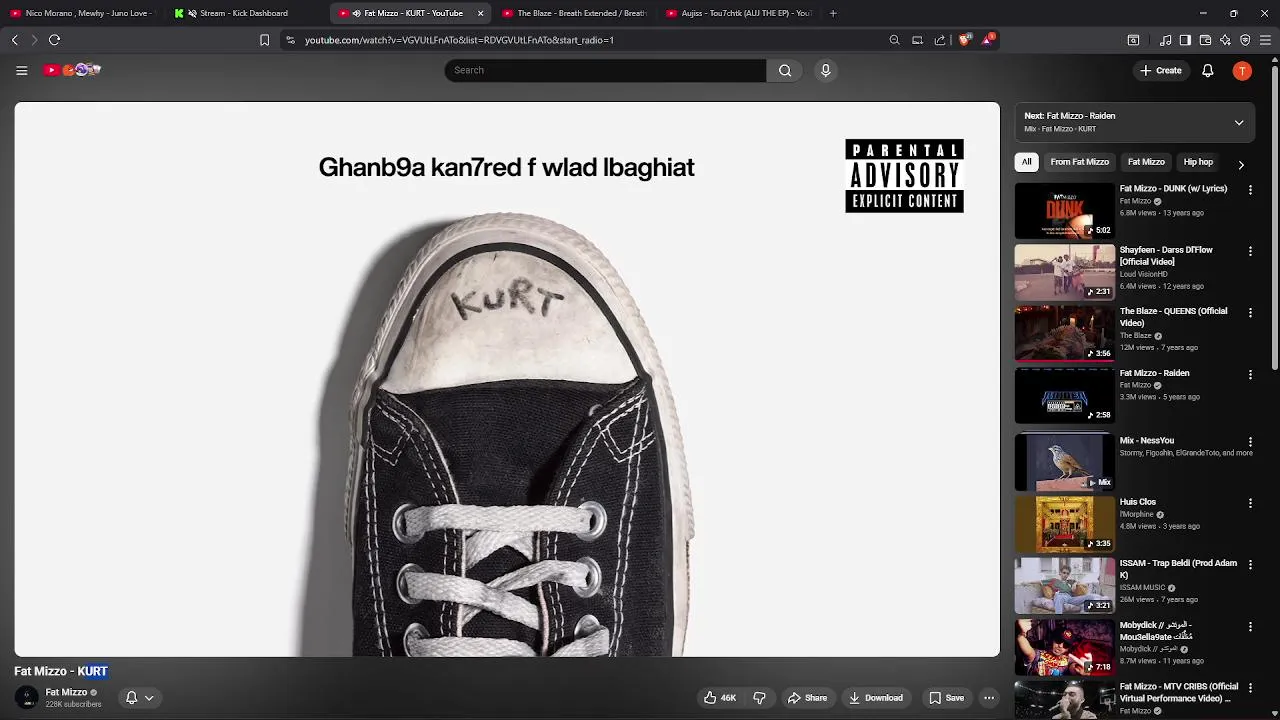Open more actions ellipsis under video

click(x=989, y=698)
